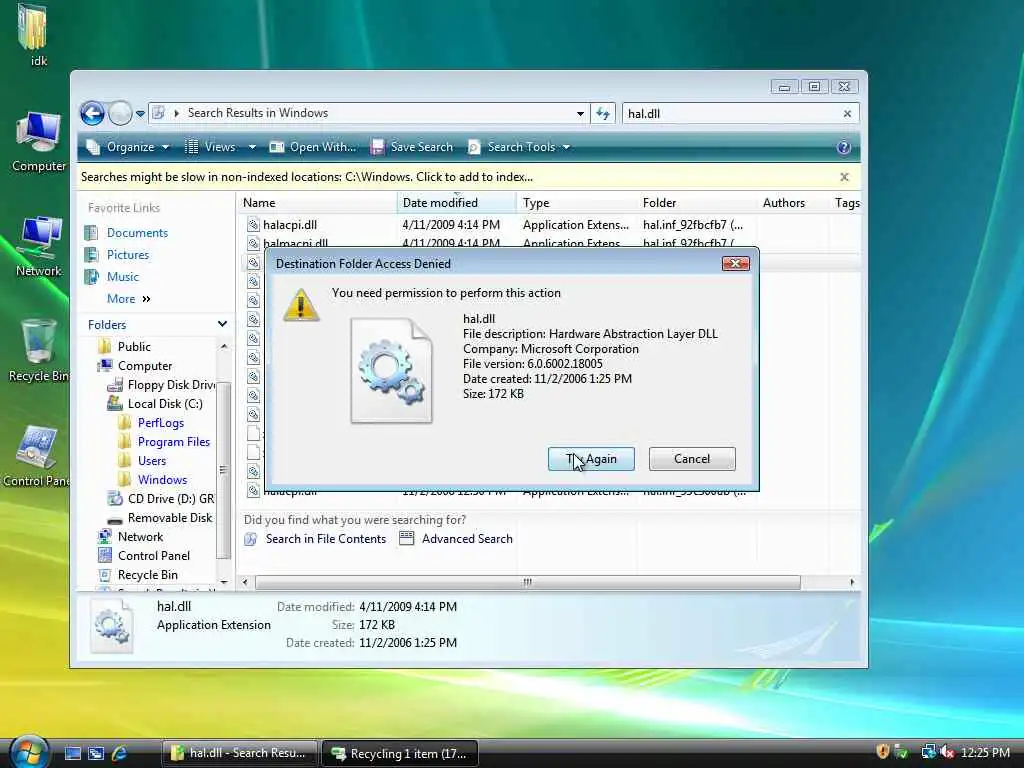Open Program Files folder in tree
Viewport: 1024px width, 768px height.
174,441
